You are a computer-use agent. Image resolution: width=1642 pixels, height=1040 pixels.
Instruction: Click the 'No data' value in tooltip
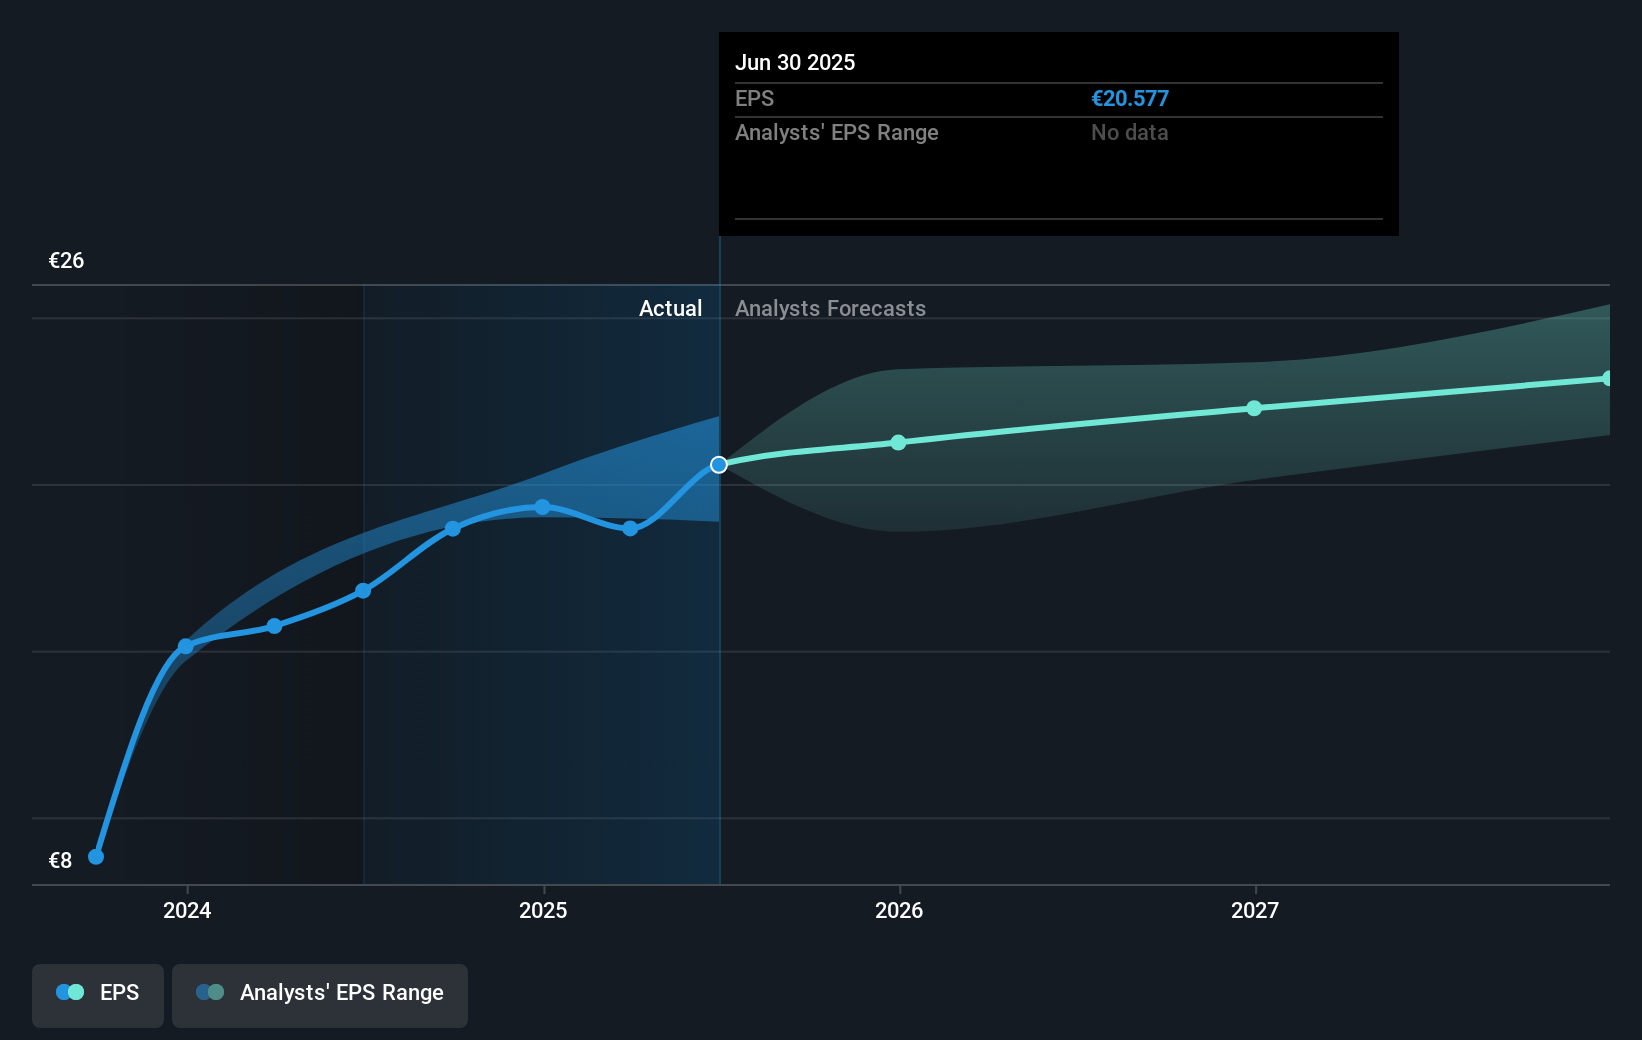[x=1130, y=132]
